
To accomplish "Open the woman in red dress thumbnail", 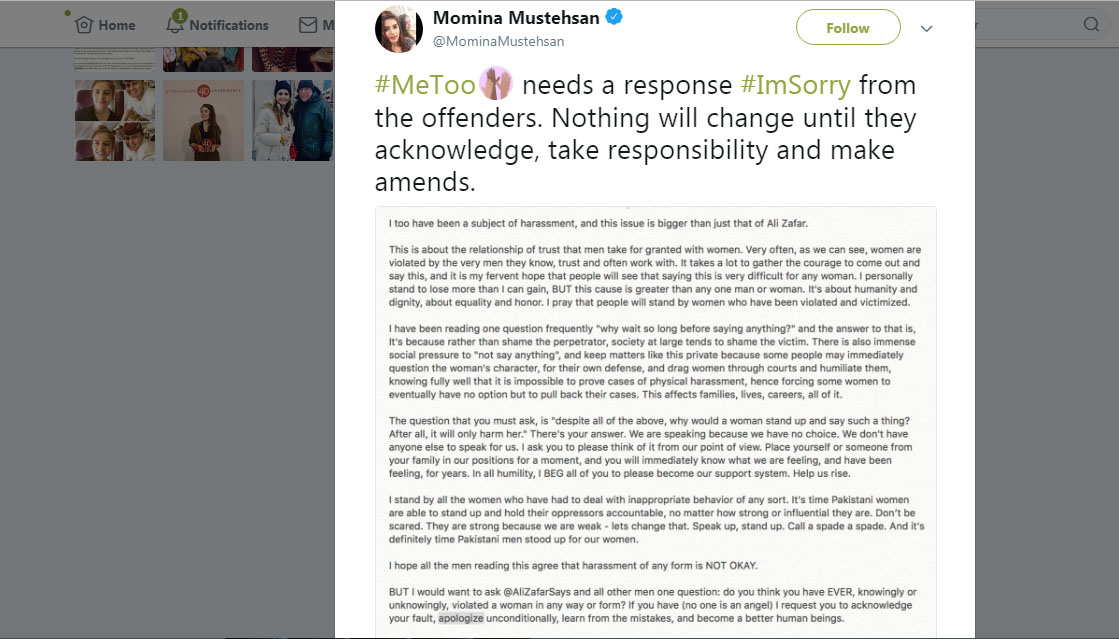I will click(x=203, y=120).
